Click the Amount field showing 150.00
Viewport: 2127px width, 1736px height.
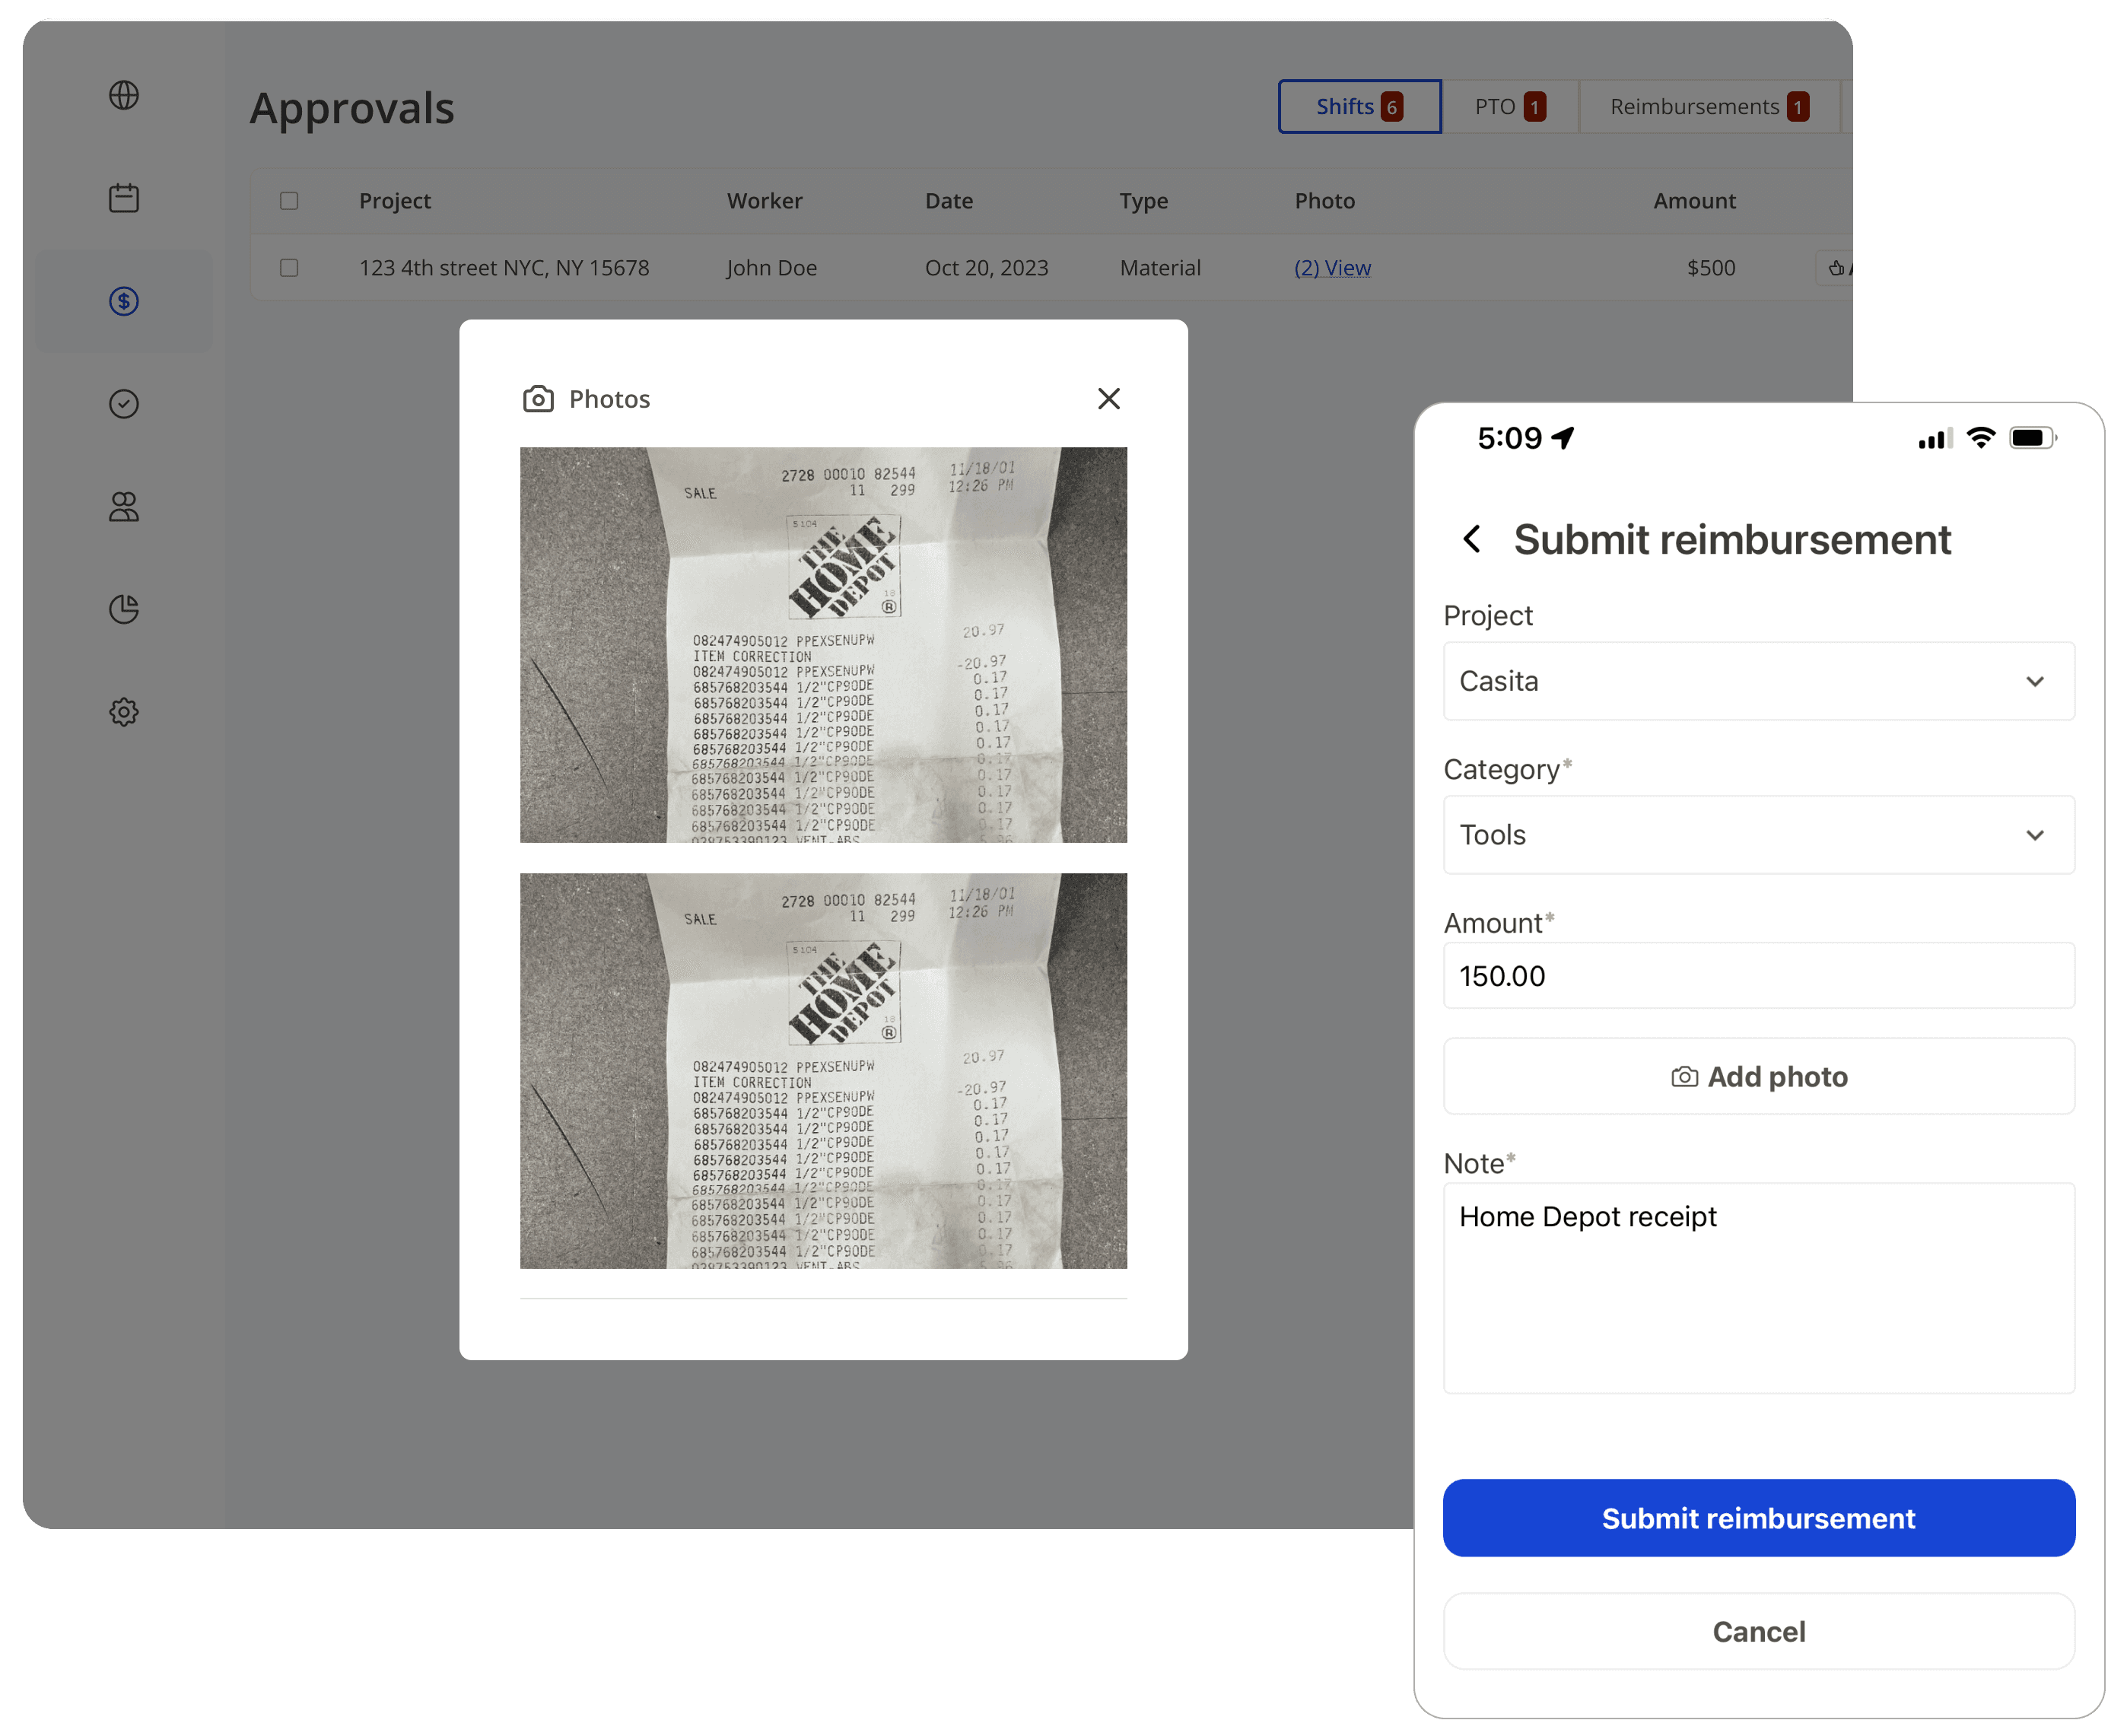1758,976
